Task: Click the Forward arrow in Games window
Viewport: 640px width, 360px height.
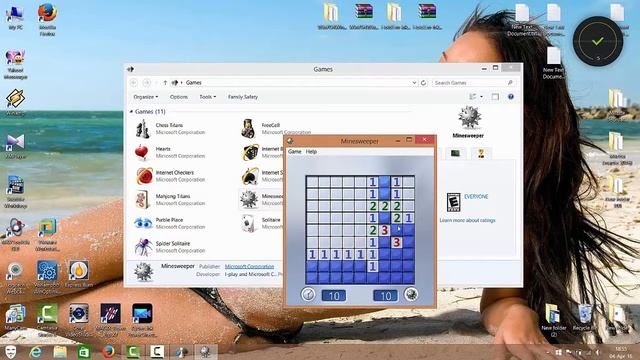Action: point(147,82)
